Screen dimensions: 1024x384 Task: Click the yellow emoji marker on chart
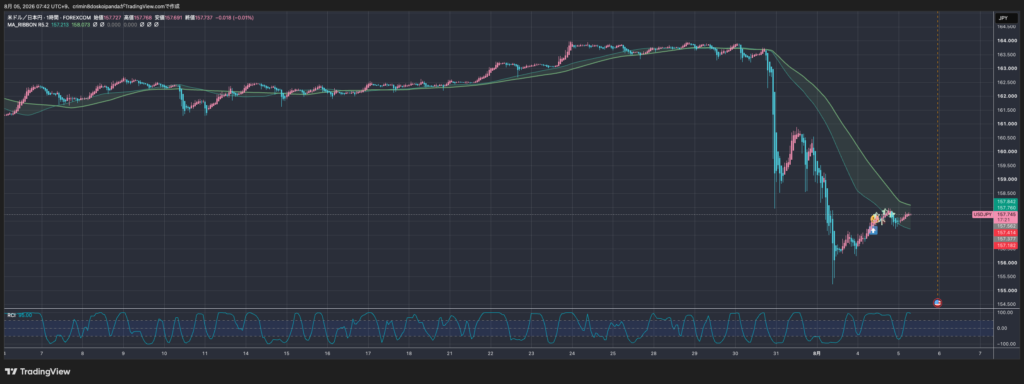tap(874, 217)
